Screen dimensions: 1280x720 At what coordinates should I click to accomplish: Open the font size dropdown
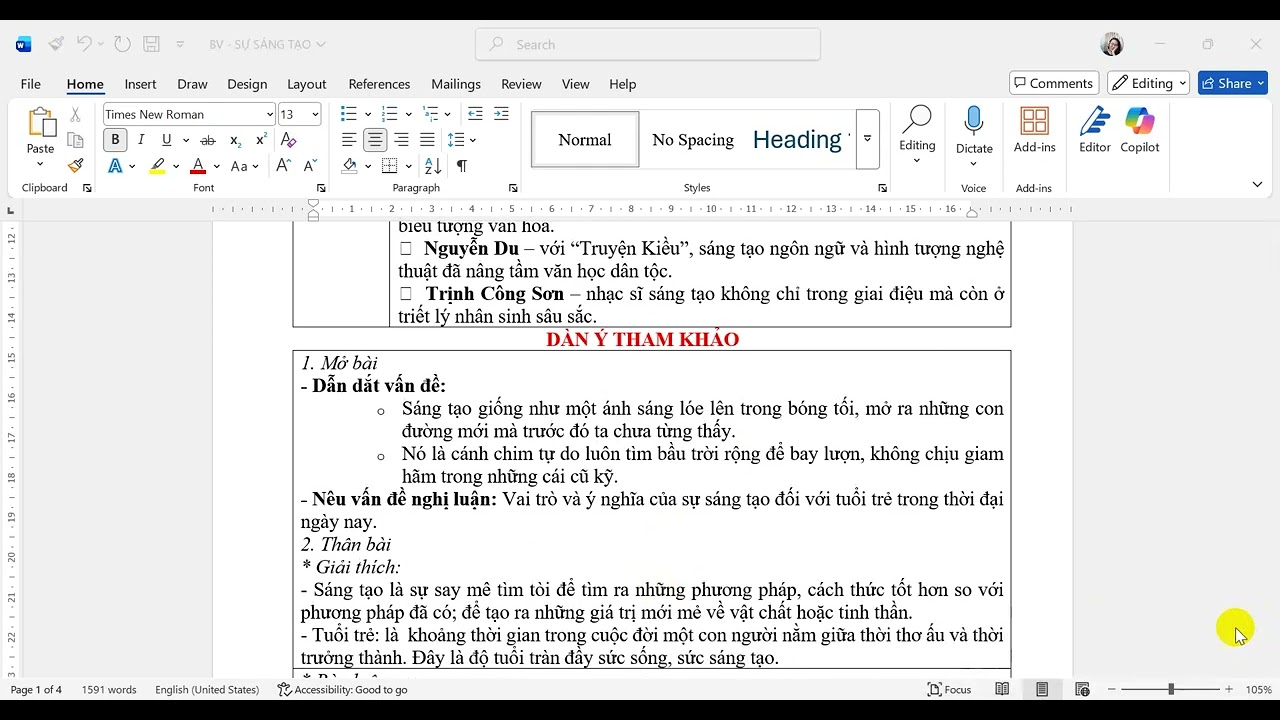315,114
